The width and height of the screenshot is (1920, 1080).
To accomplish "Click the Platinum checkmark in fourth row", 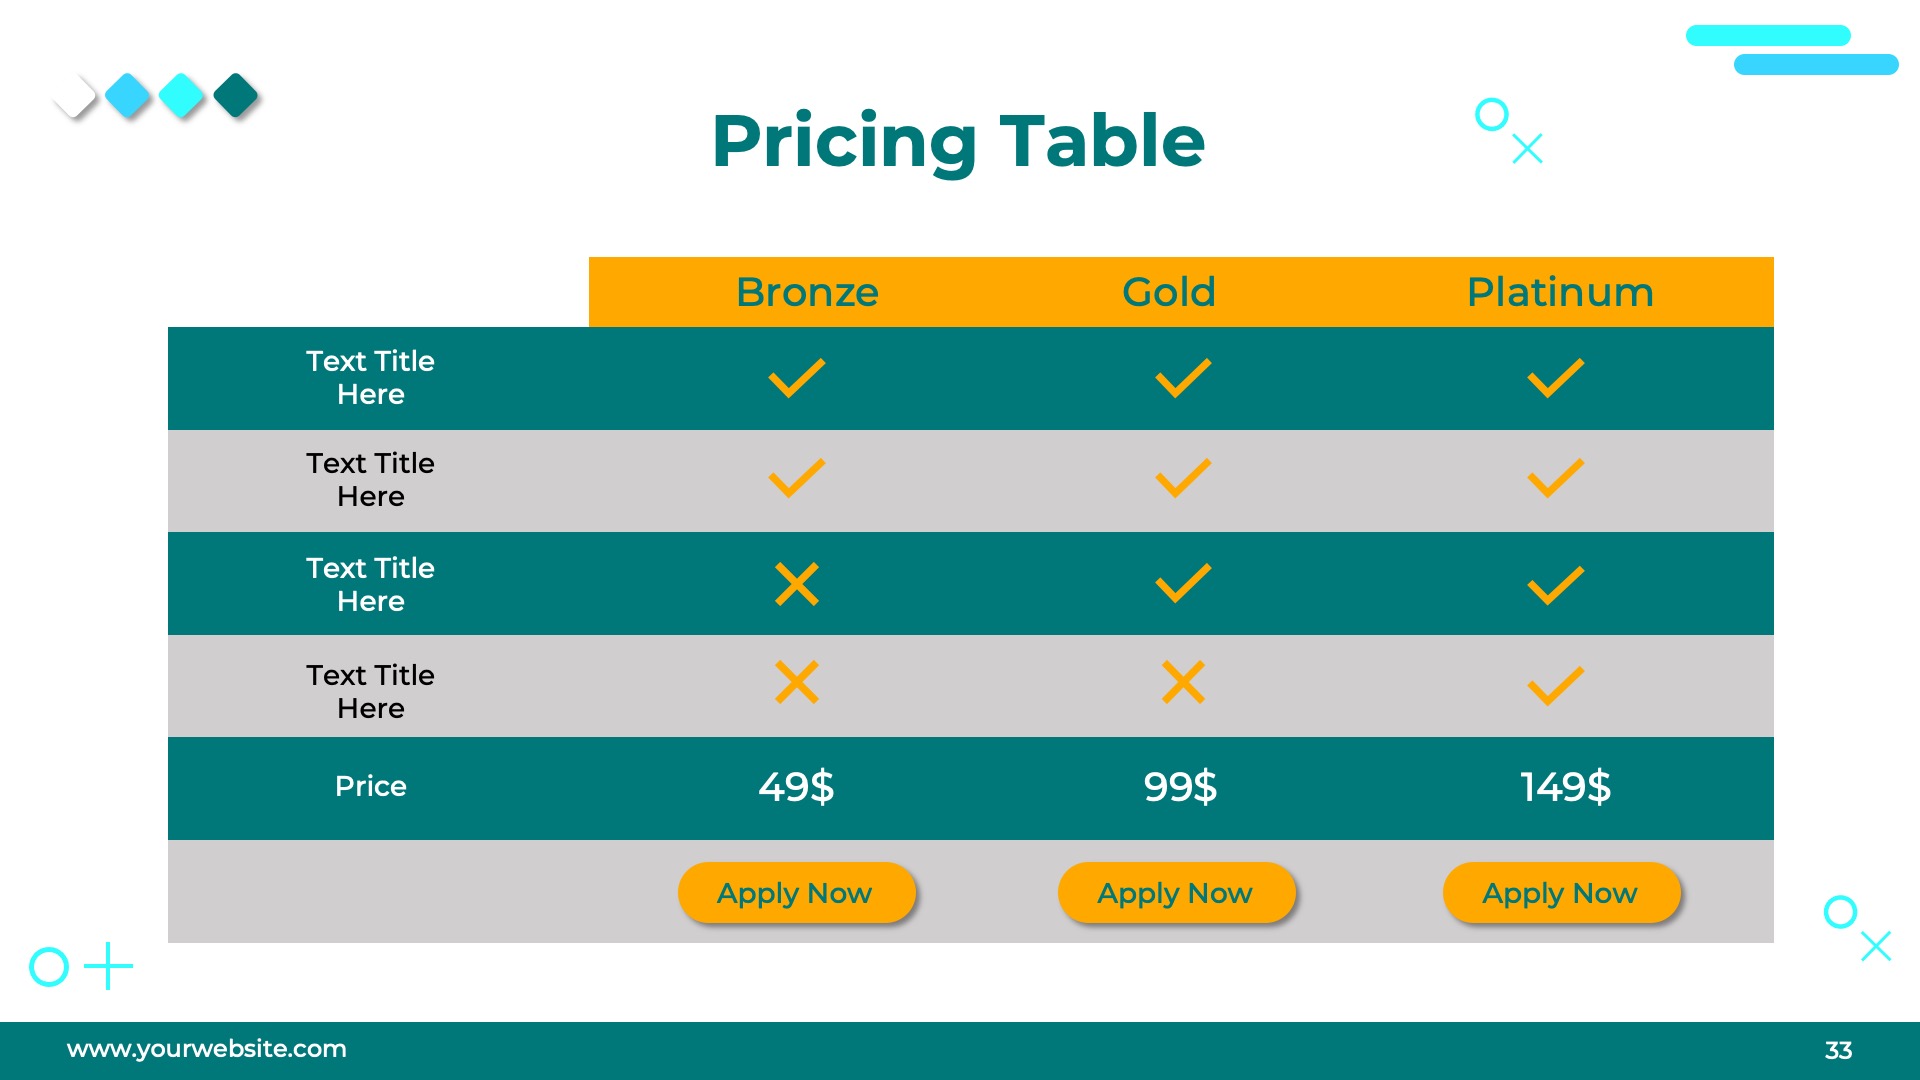I will point(1555,686).
